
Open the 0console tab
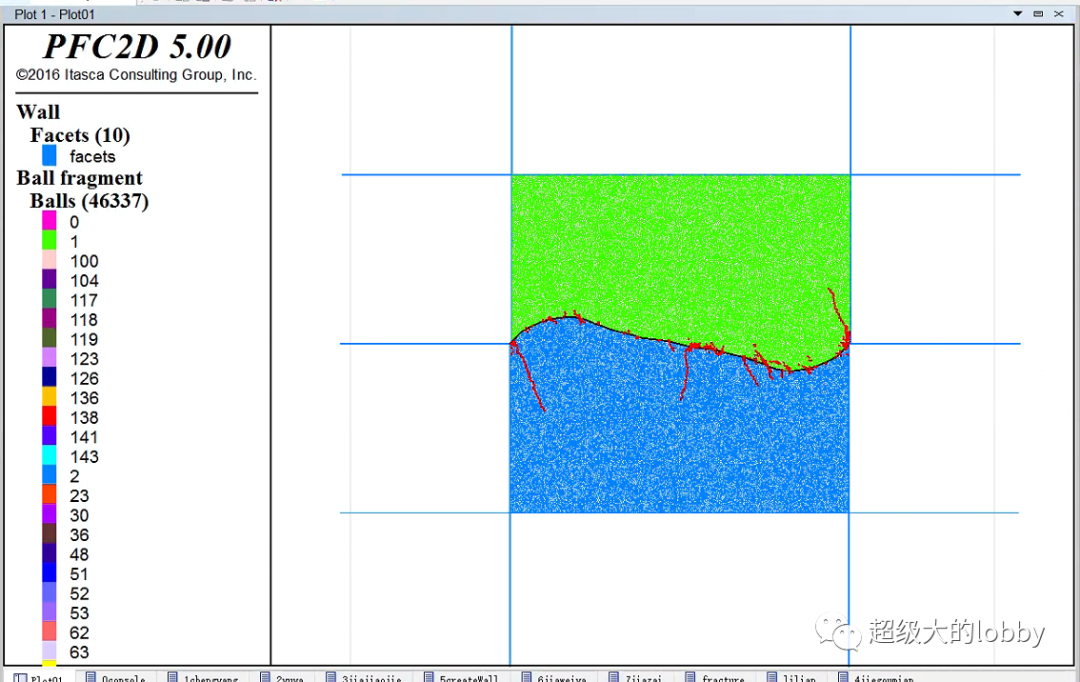tap(116, 678)
